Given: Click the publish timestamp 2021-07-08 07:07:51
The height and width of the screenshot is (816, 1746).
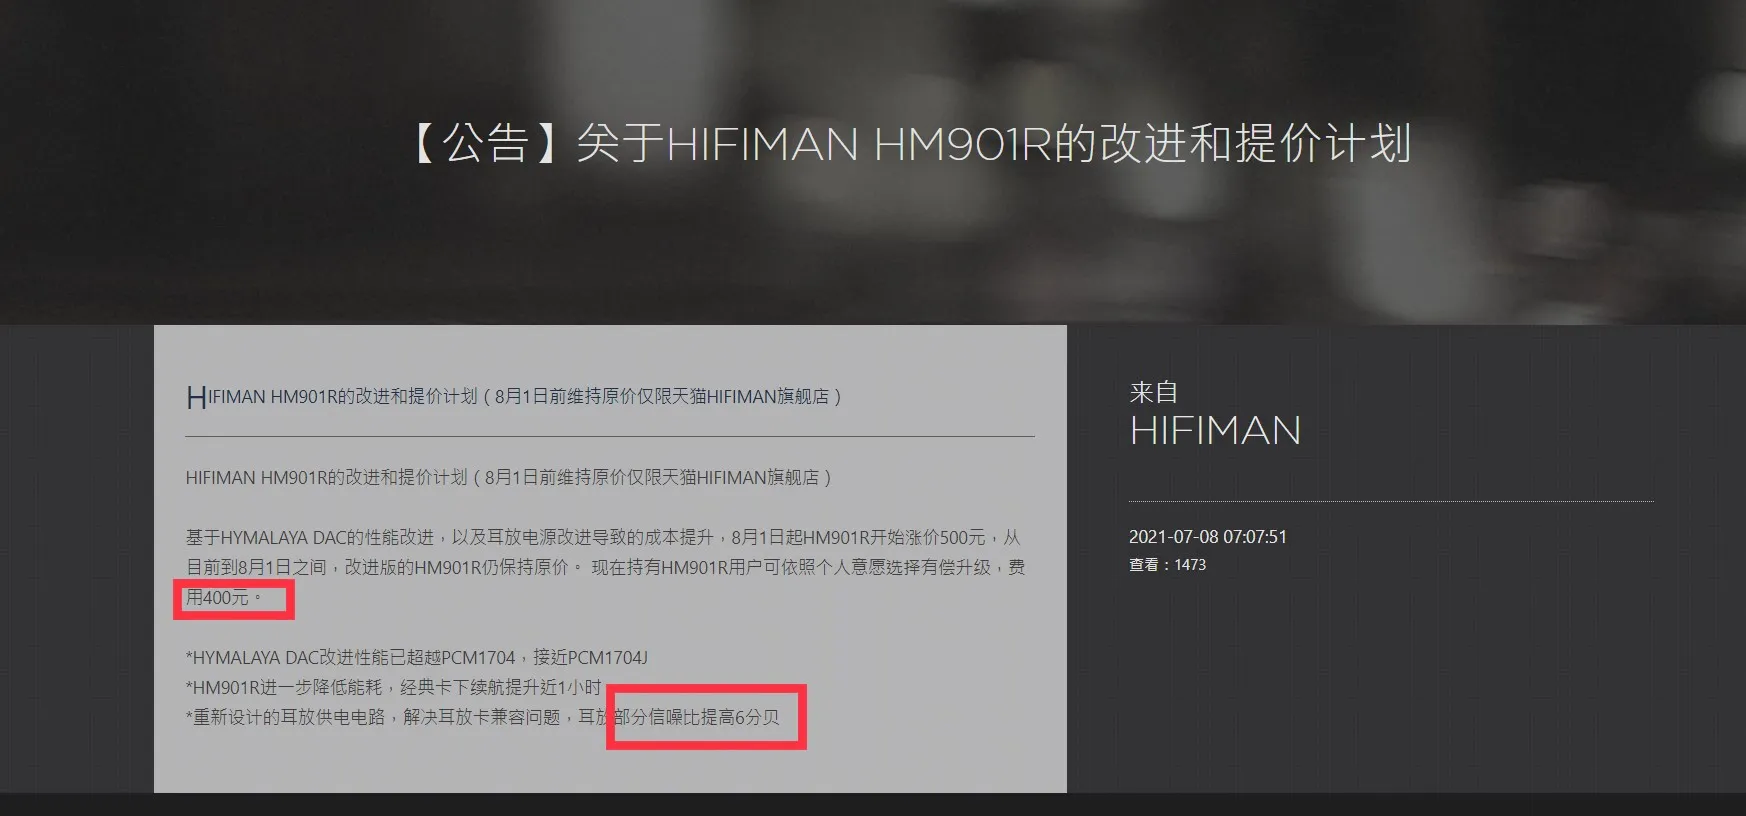Looking at the screenshot, I should tap(1208, 537).
